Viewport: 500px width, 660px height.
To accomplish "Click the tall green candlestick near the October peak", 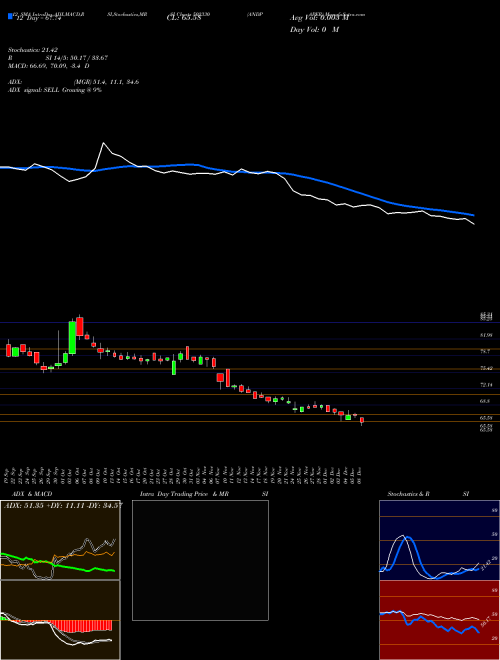I will pyautogui.click(x=72, y=338).
